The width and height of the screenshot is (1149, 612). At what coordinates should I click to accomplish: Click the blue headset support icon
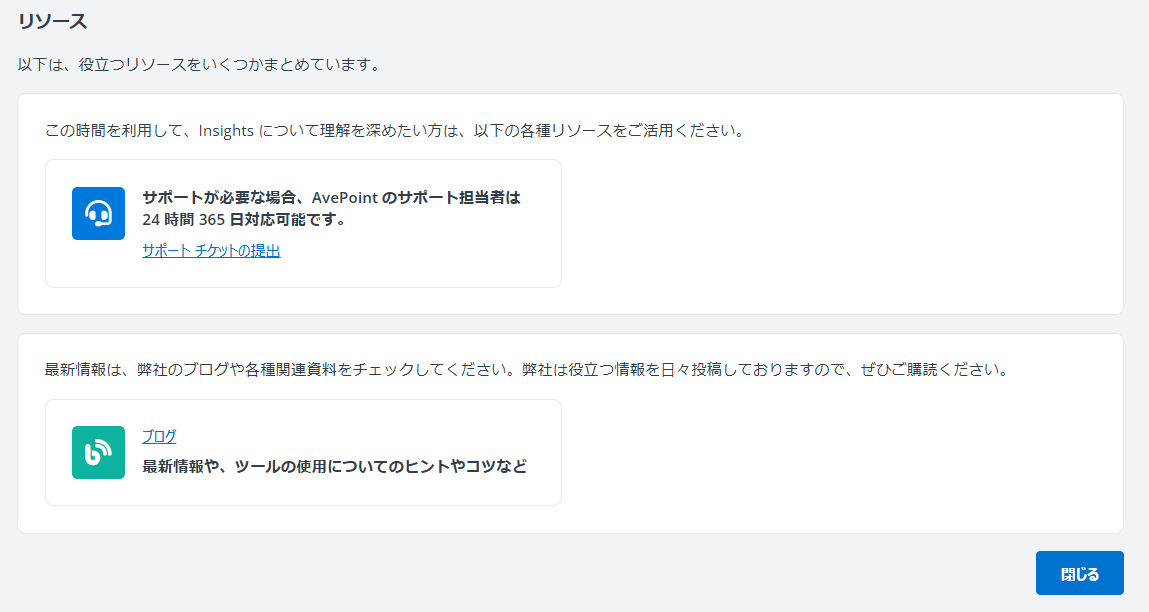pos(98,213)
